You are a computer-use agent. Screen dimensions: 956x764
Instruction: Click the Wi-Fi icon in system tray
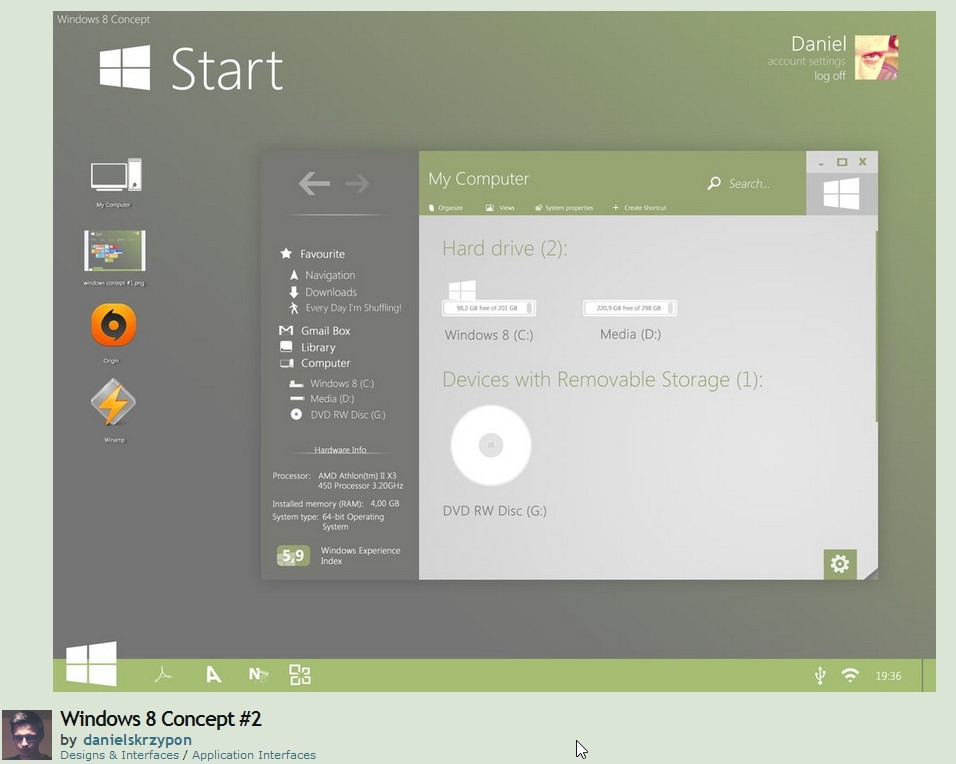tap(850, 675)
